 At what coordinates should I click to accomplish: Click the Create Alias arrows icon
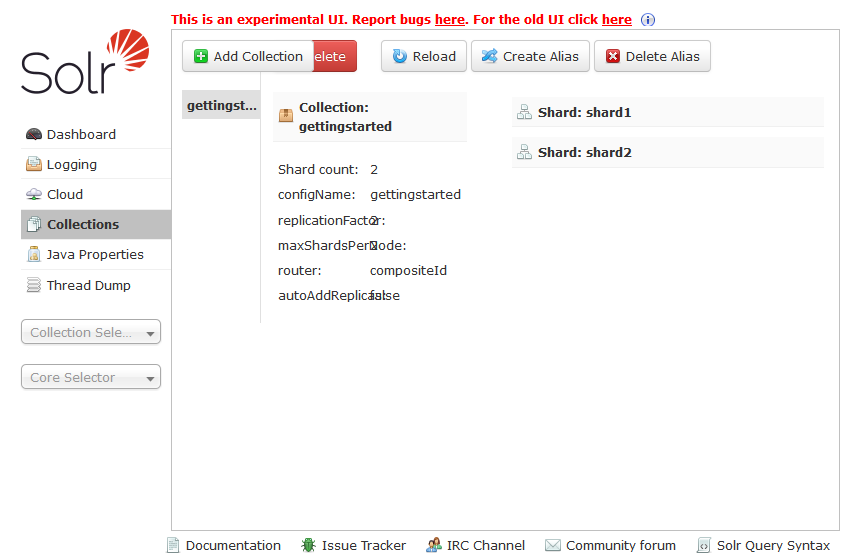pyautogui.click(x=489, y=56)
